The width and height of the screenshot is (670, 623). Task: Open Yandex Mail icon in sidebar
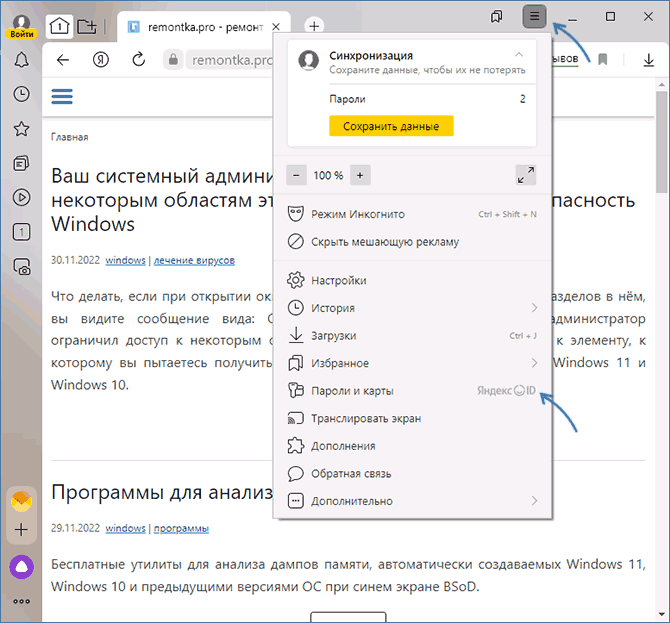[x=21, y=502]
